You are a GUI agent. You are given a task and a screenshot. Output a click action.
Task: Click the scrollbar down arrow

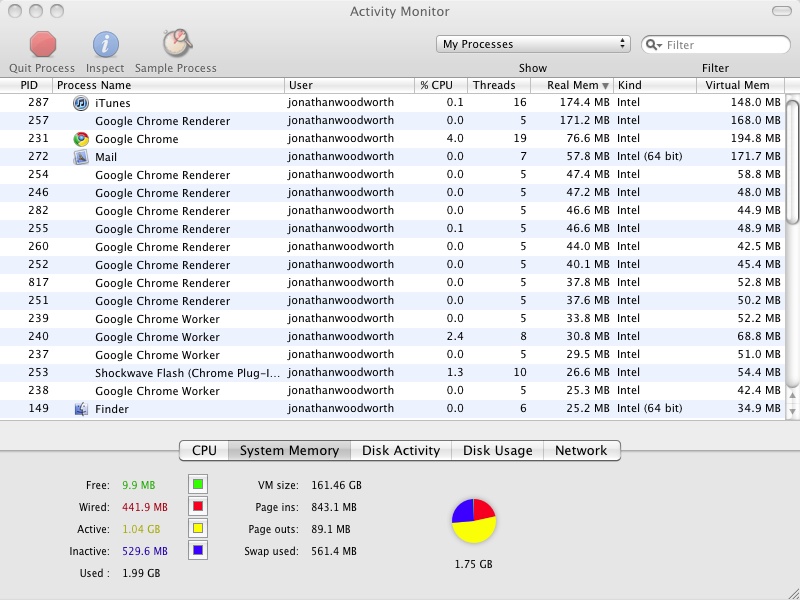pos(792,411)
